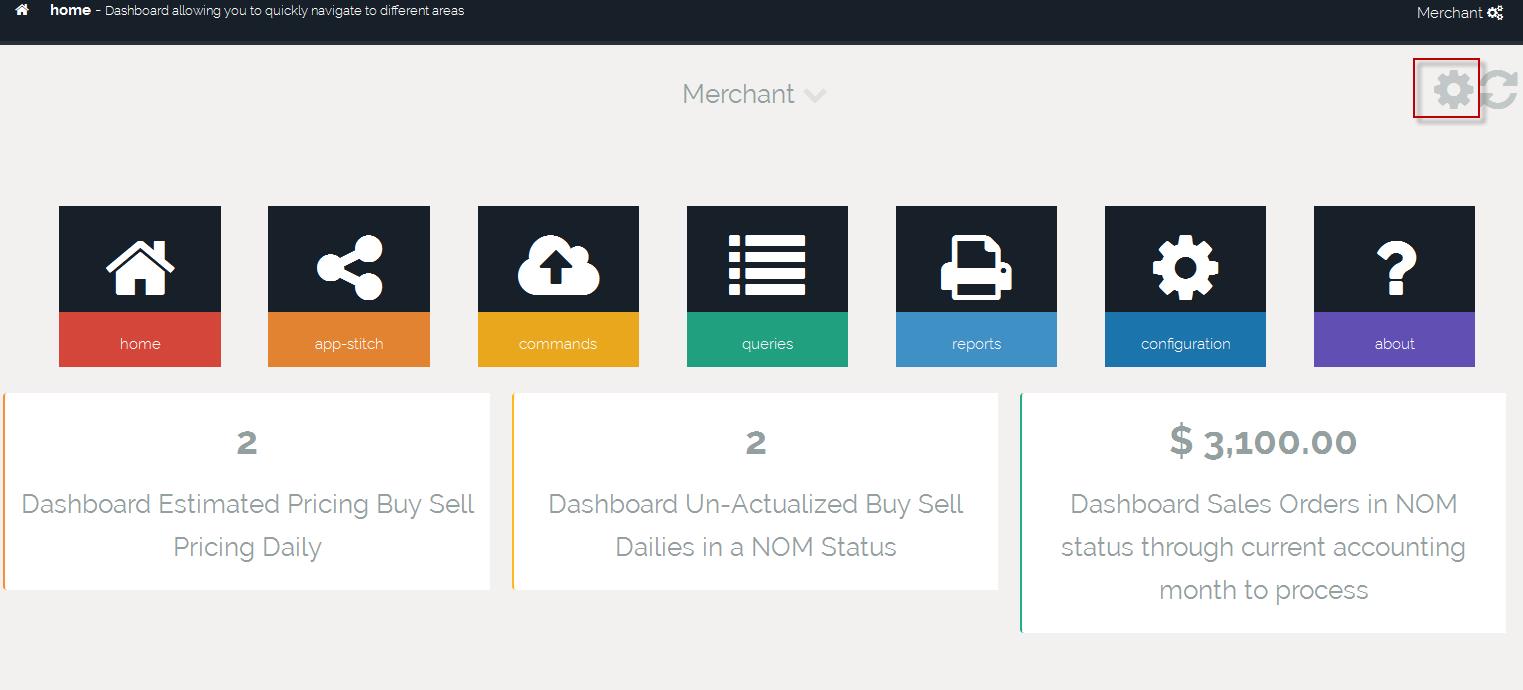Click the yellow 'commands' tile label
Screen dimensions: 1523x690
click(558, 343)
